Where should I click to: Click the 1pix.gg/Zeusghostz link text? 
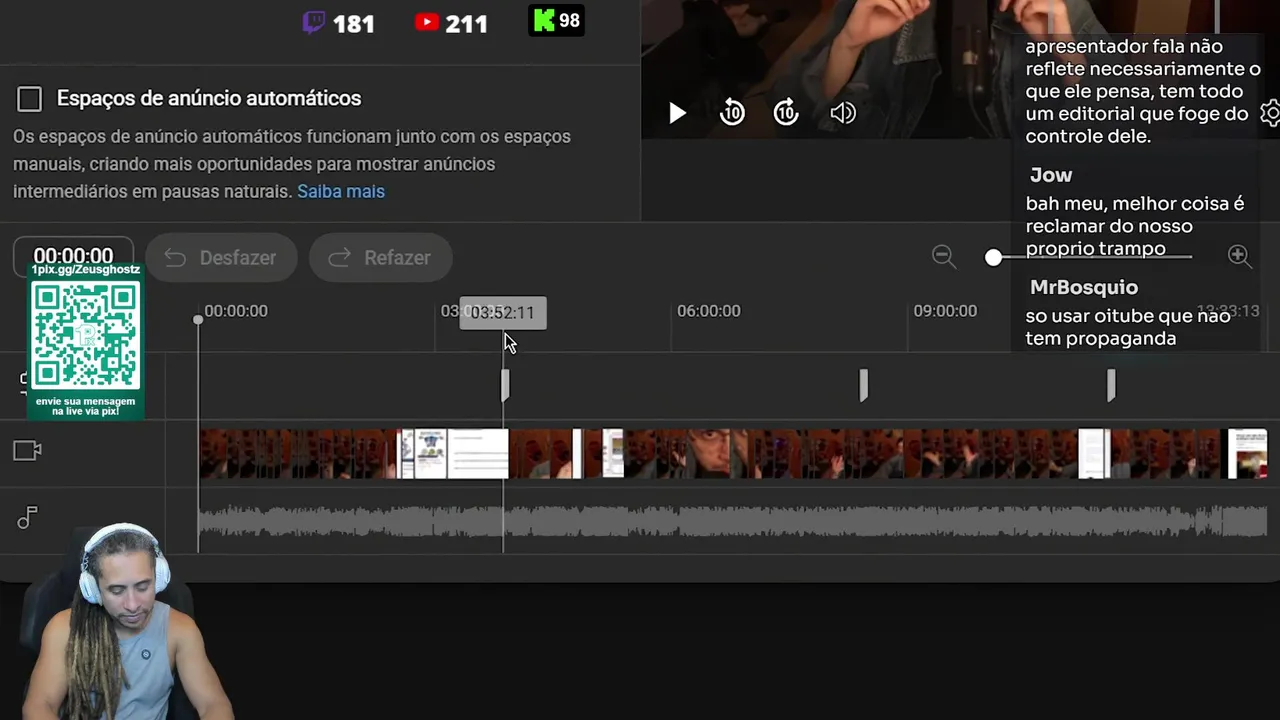point(86,270)
